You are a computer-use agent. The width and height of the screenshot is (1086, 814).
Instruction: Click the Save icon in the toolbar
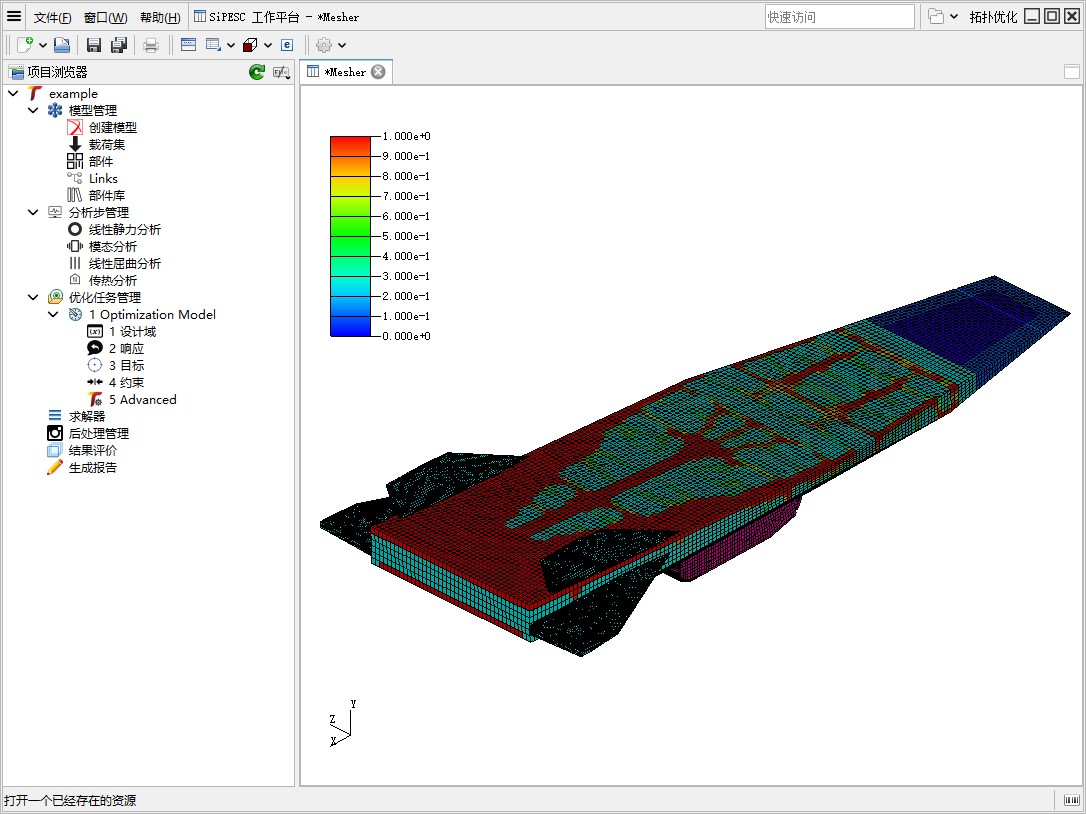(x=94, y=45)
